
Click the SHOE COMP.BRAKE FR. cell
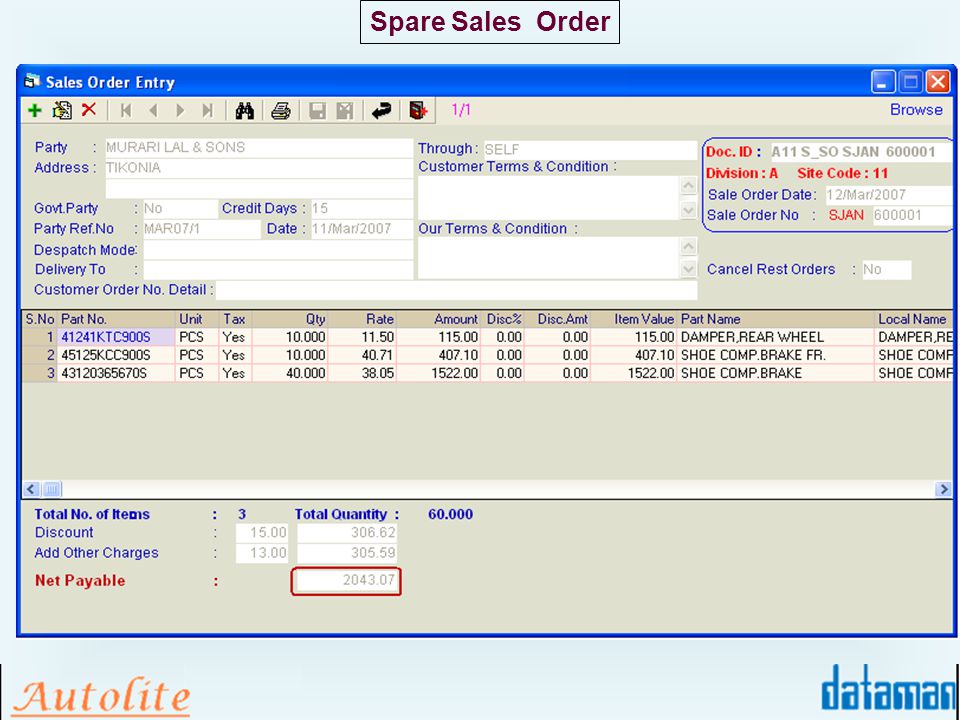coord(776,355)
